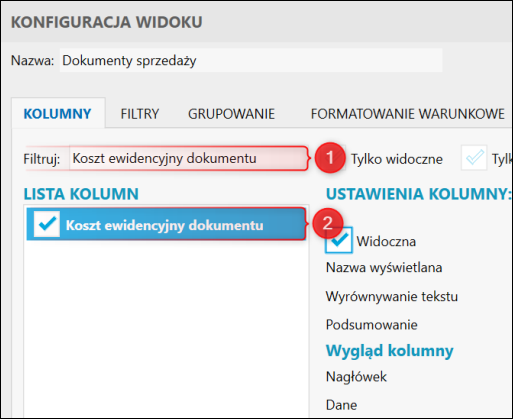Click the red marker number 1
The height and width of the screenshot is (419, 513).
coord(330,158)
